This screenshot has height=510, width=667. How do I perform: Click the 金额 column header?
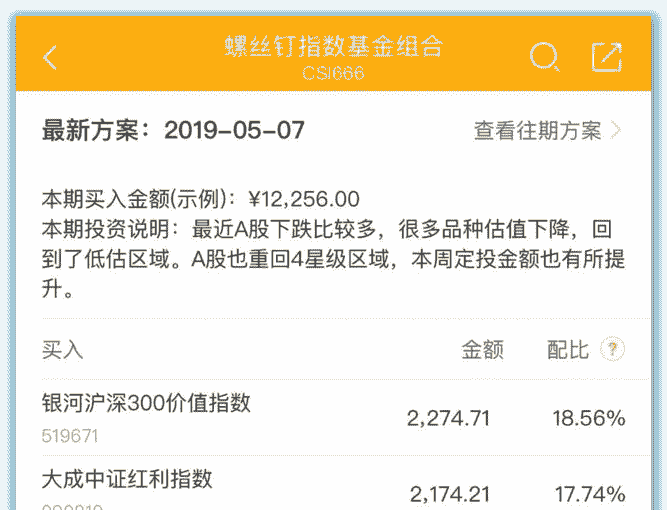pos(482,350)
